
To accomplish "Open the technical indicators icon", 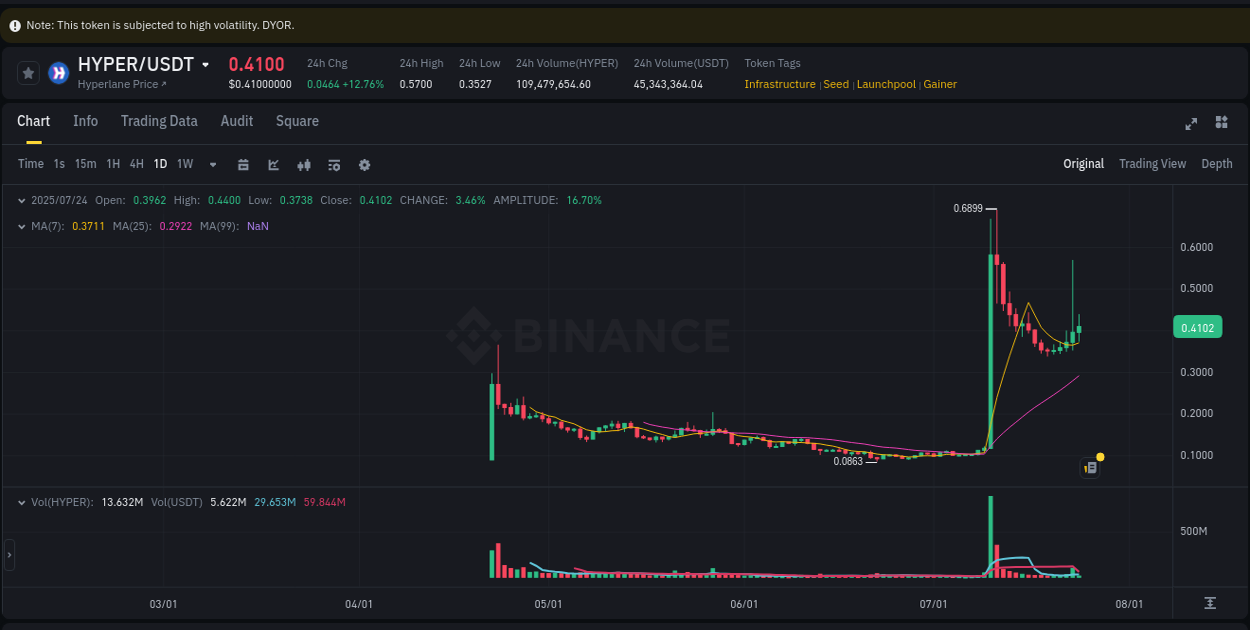I will click(x=334, y=164).
